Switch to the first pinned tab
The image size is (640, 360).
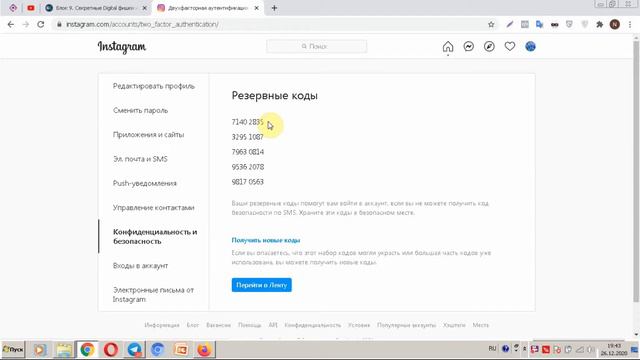click(13, 8)
